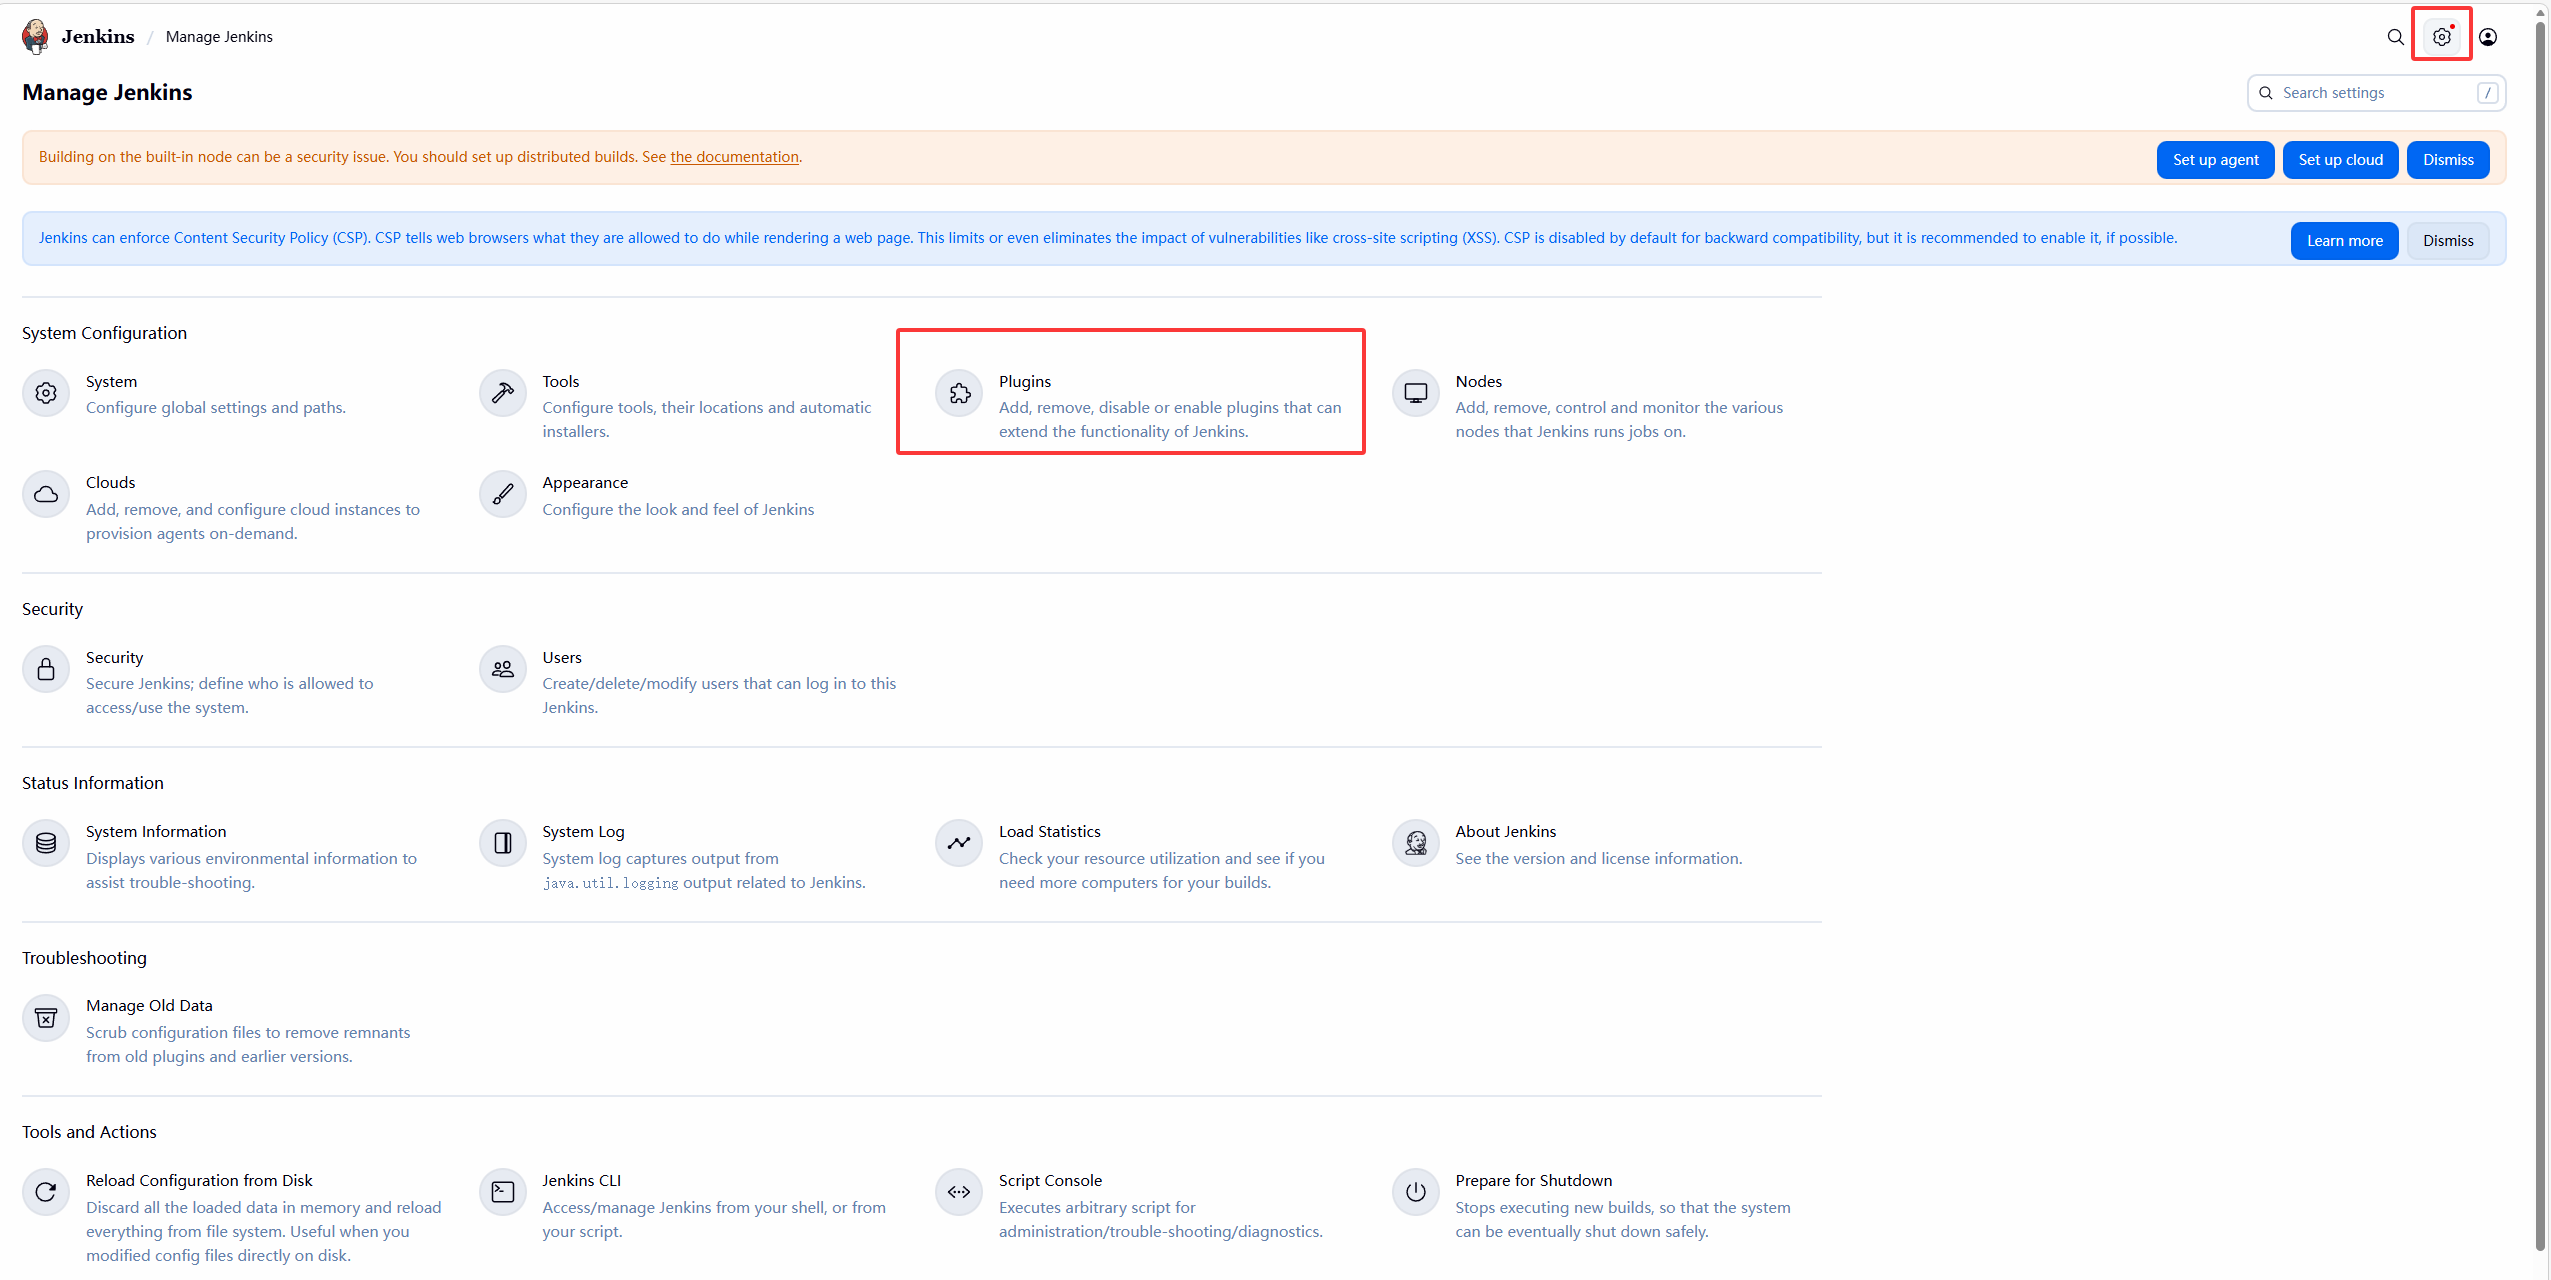Open the Script Console icon

[959, 1192]
